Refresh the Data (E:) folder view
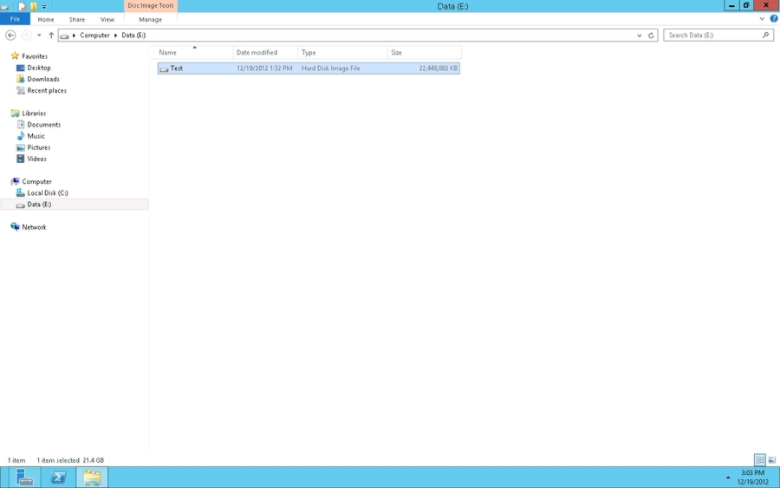This screenshot has height=488, width=780. tap(651, 35)
